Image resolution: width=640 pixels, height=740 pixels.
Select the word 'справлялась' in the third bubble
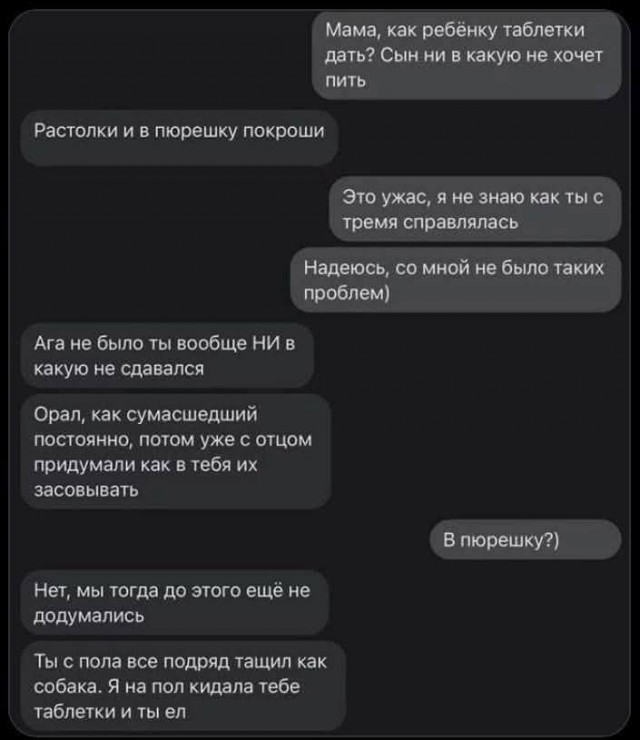click(460, 222)
